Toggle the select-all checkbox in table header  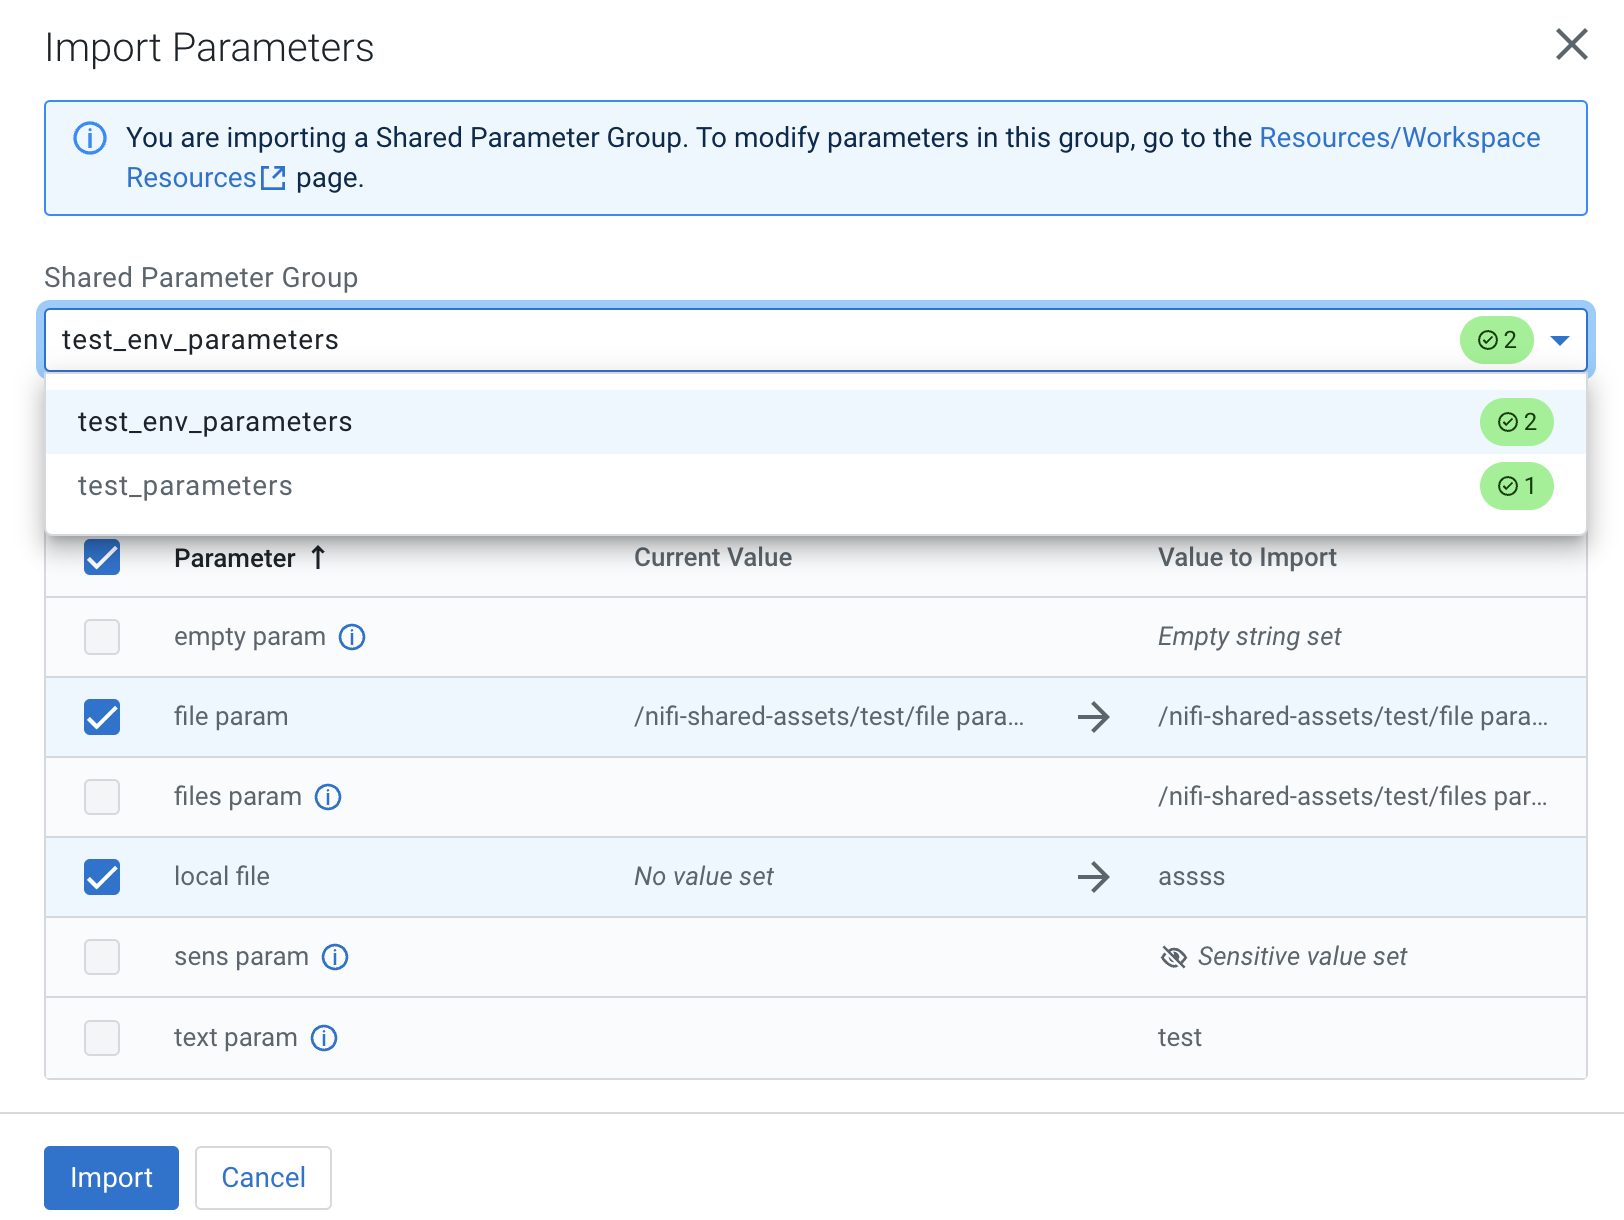102,558
